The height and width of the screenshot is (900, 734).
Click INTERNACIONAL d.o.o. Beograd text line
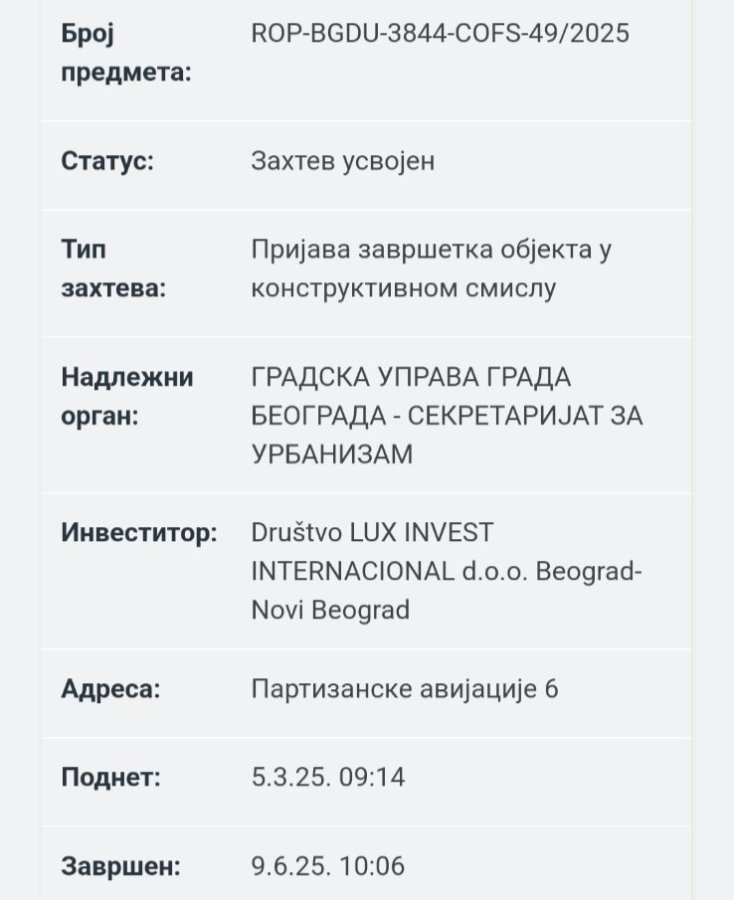(446, 571)
